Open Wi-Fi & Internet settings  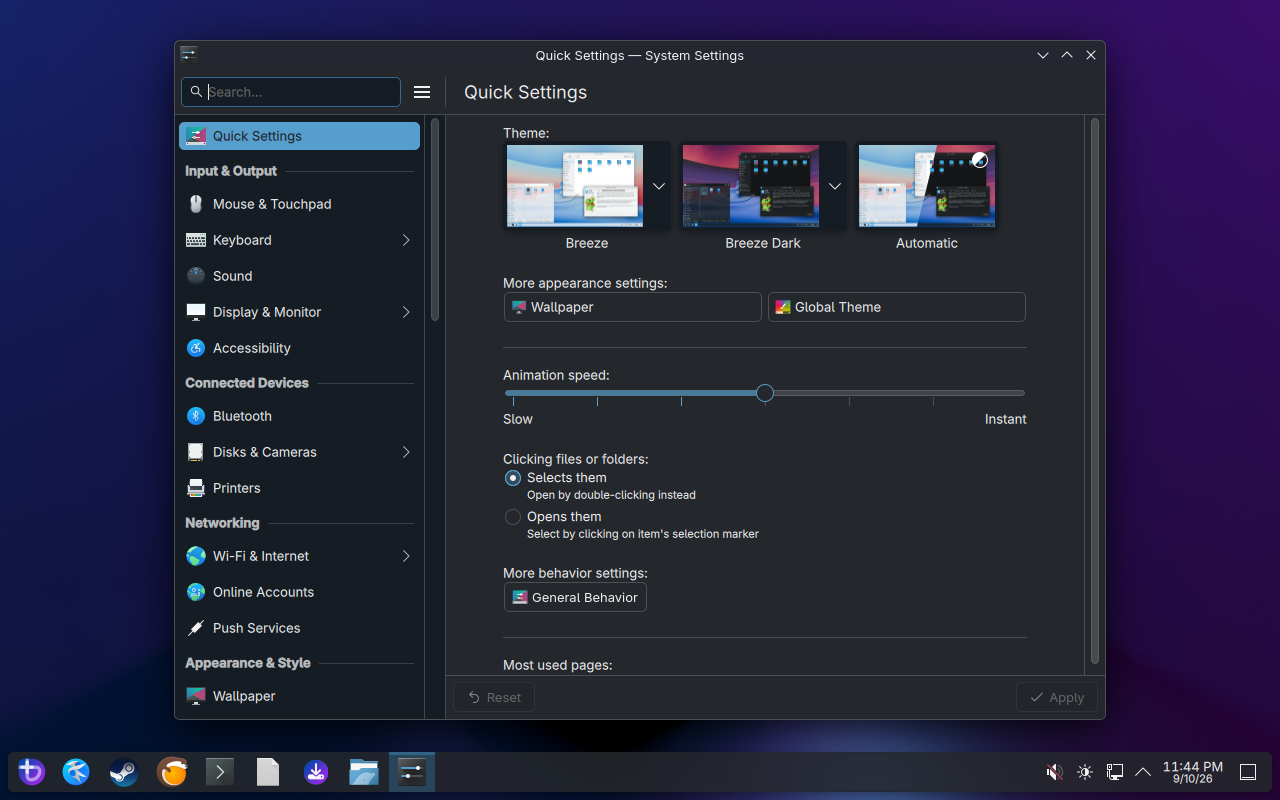point(299,556)
